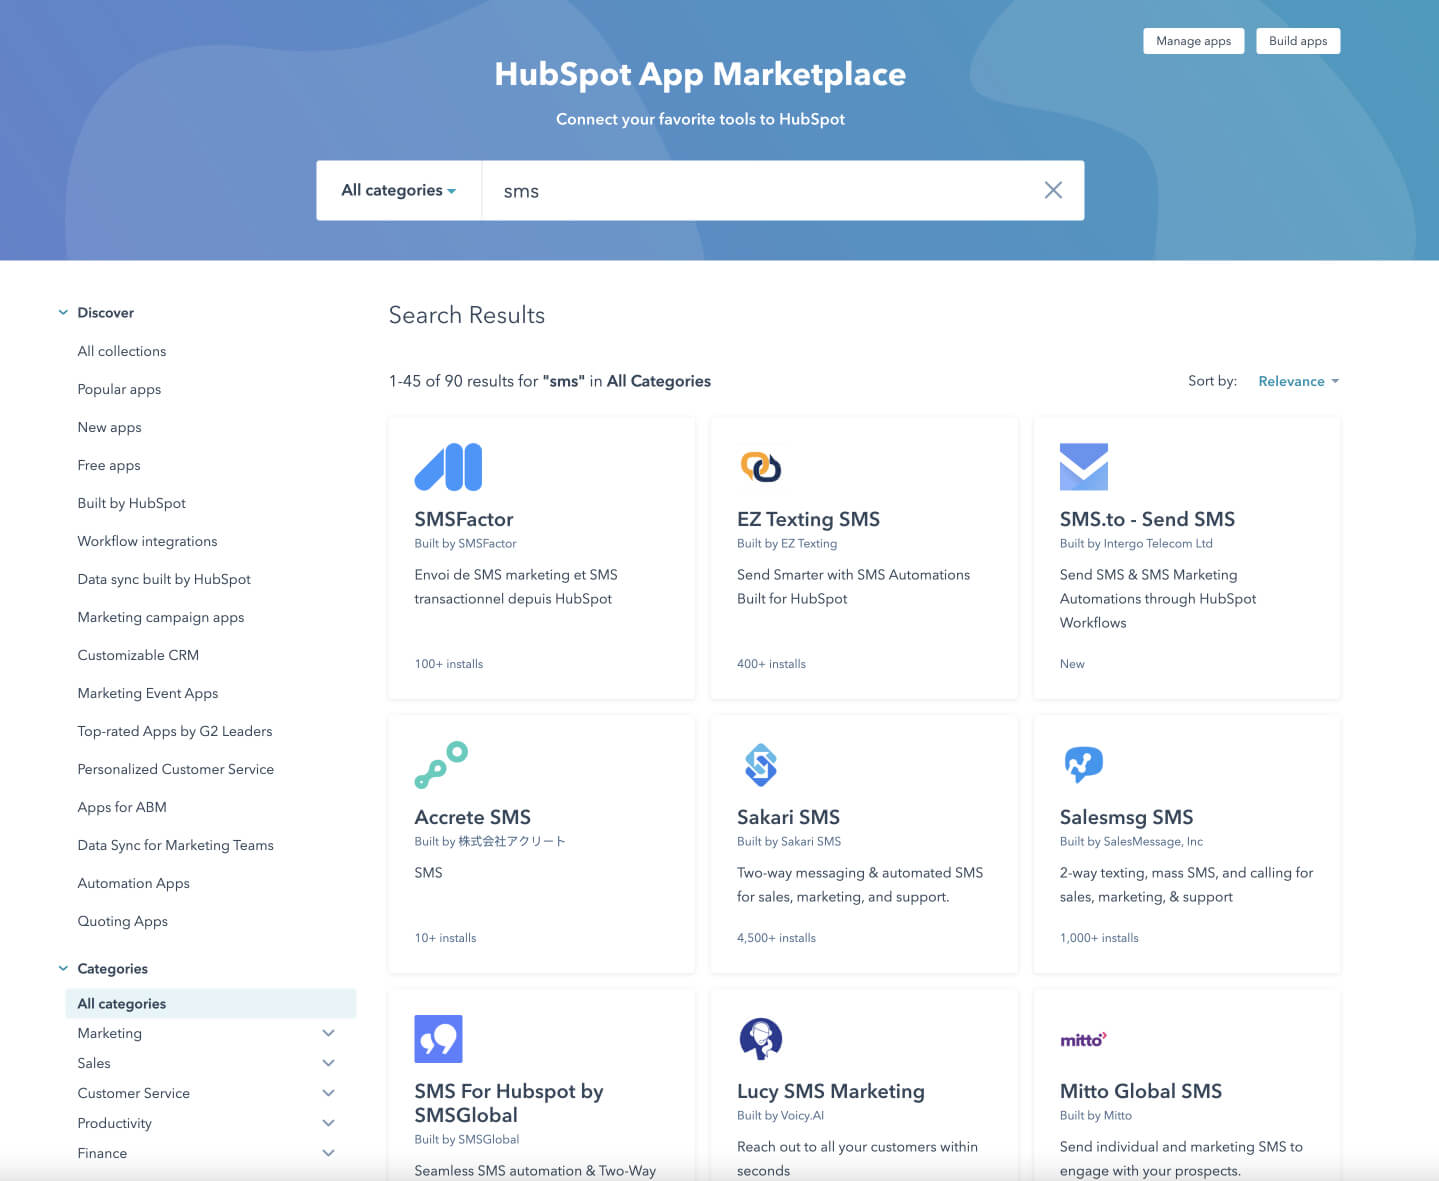This screenshot has width=1439, height=1181.
Task: Select the Marketing category
Action: pos(110,1033)
